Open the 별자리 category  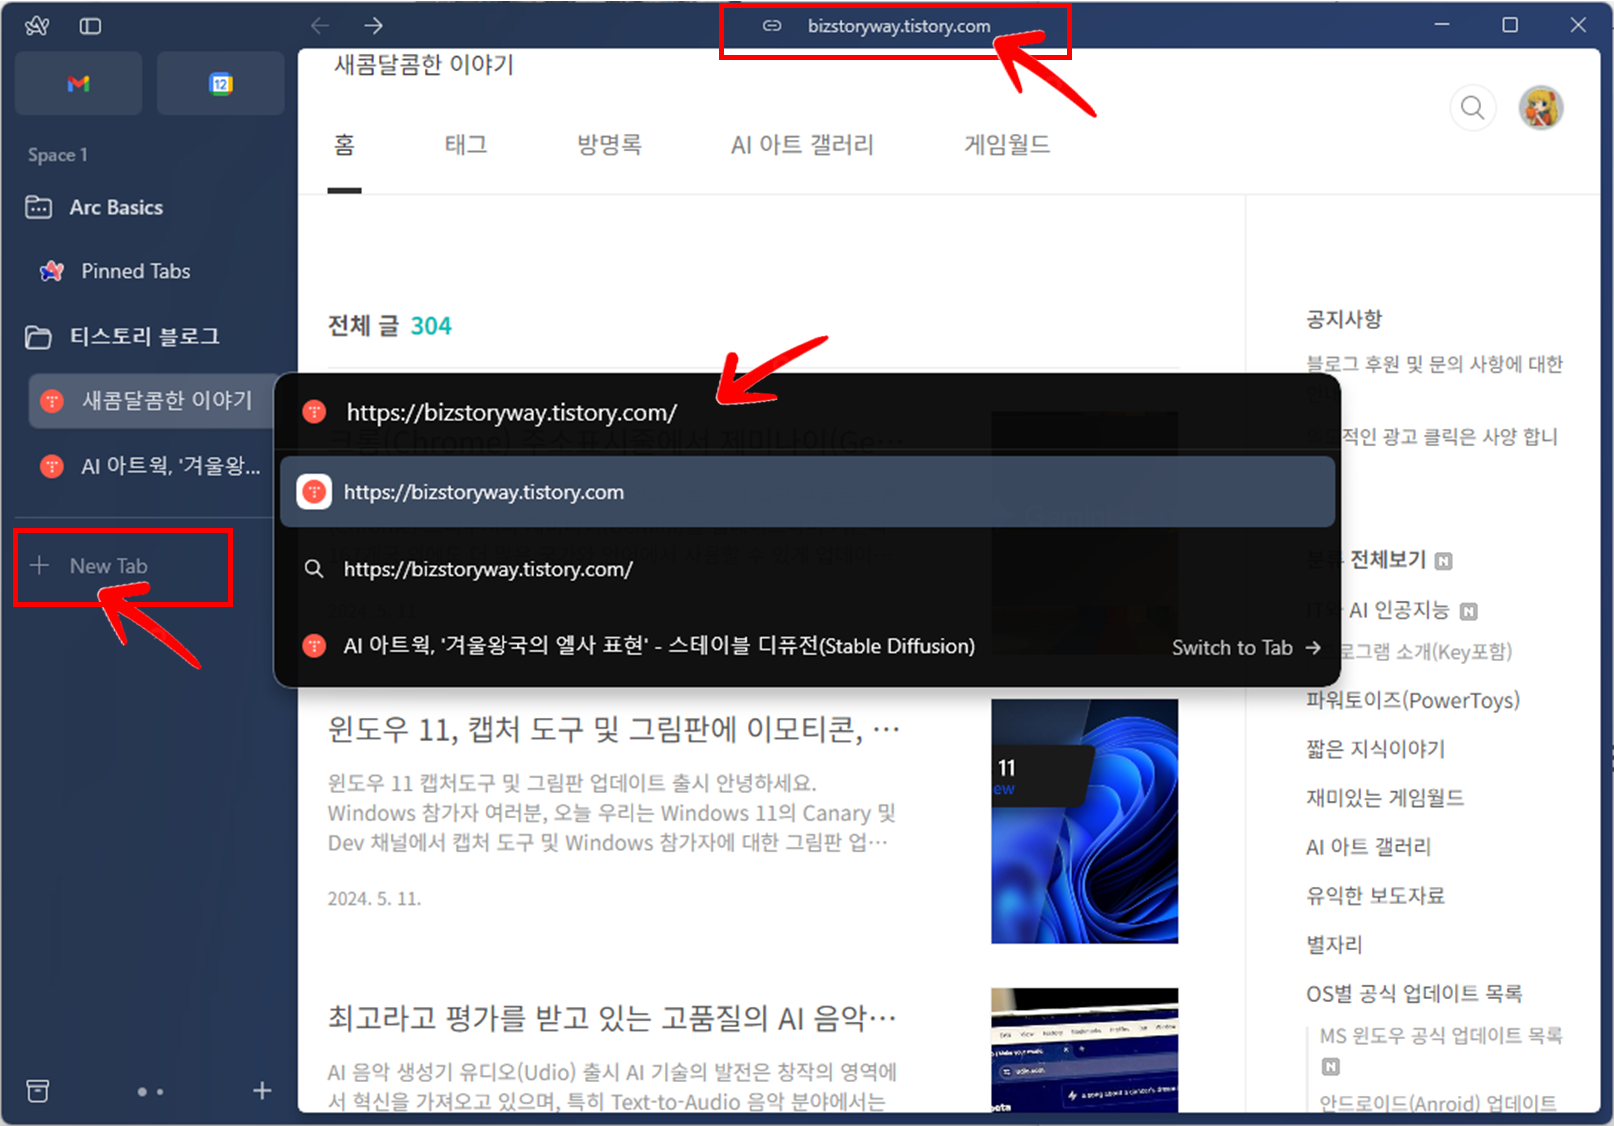pyautogui.click(x=1334, y=945)
